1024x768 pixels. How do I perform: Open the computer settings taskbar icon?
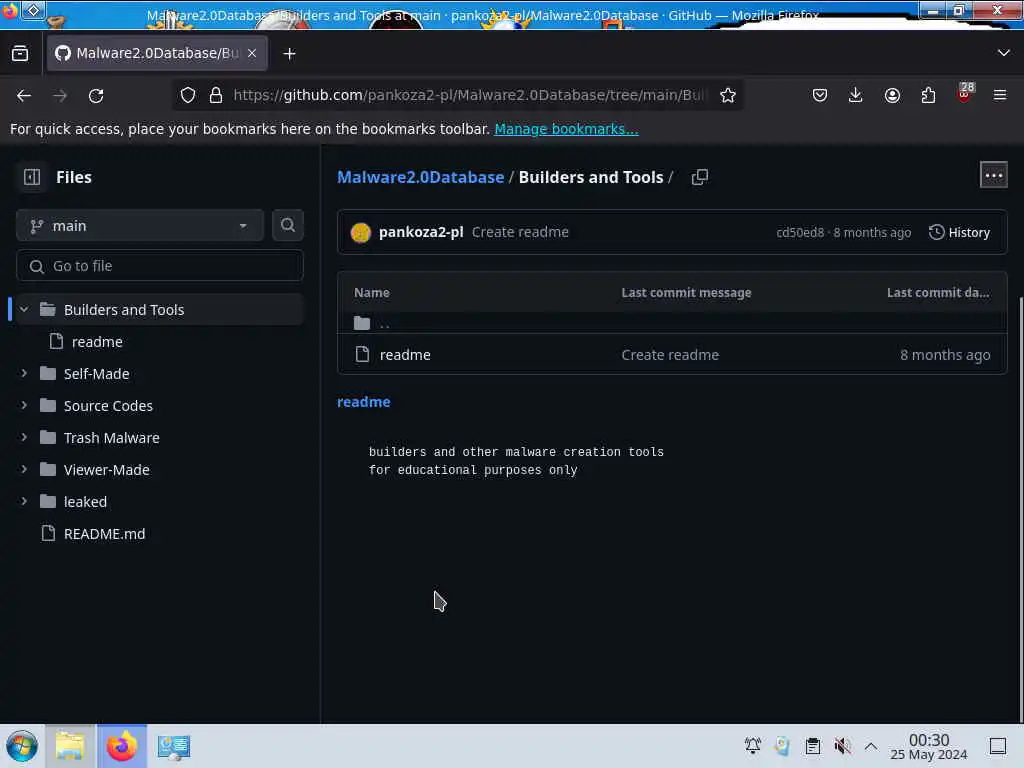pyautogui.click(x=174, y=746)
